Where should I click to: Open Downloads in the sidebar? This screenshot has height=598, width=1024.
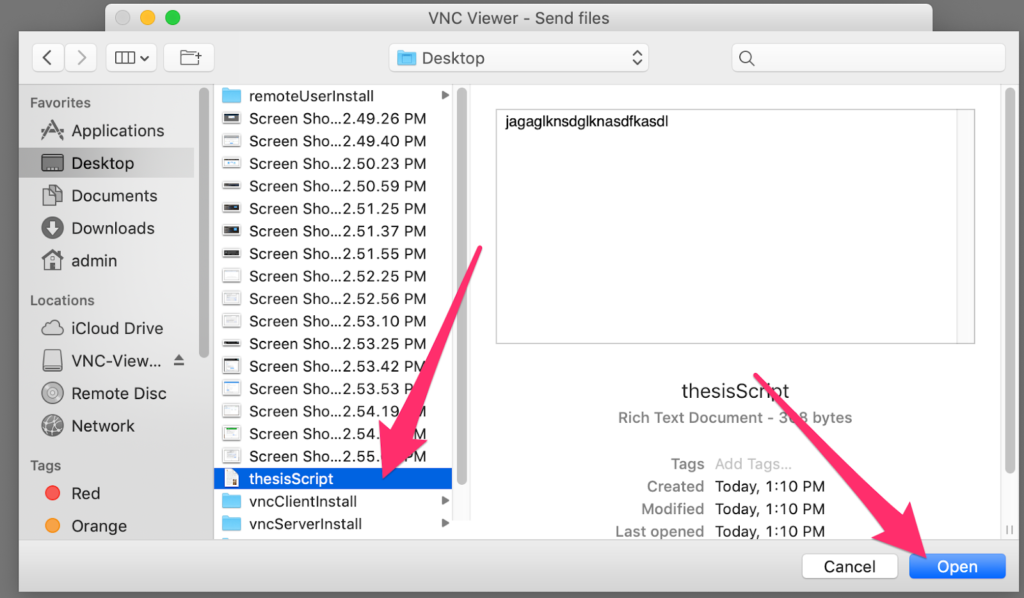[x=107, y=228]
